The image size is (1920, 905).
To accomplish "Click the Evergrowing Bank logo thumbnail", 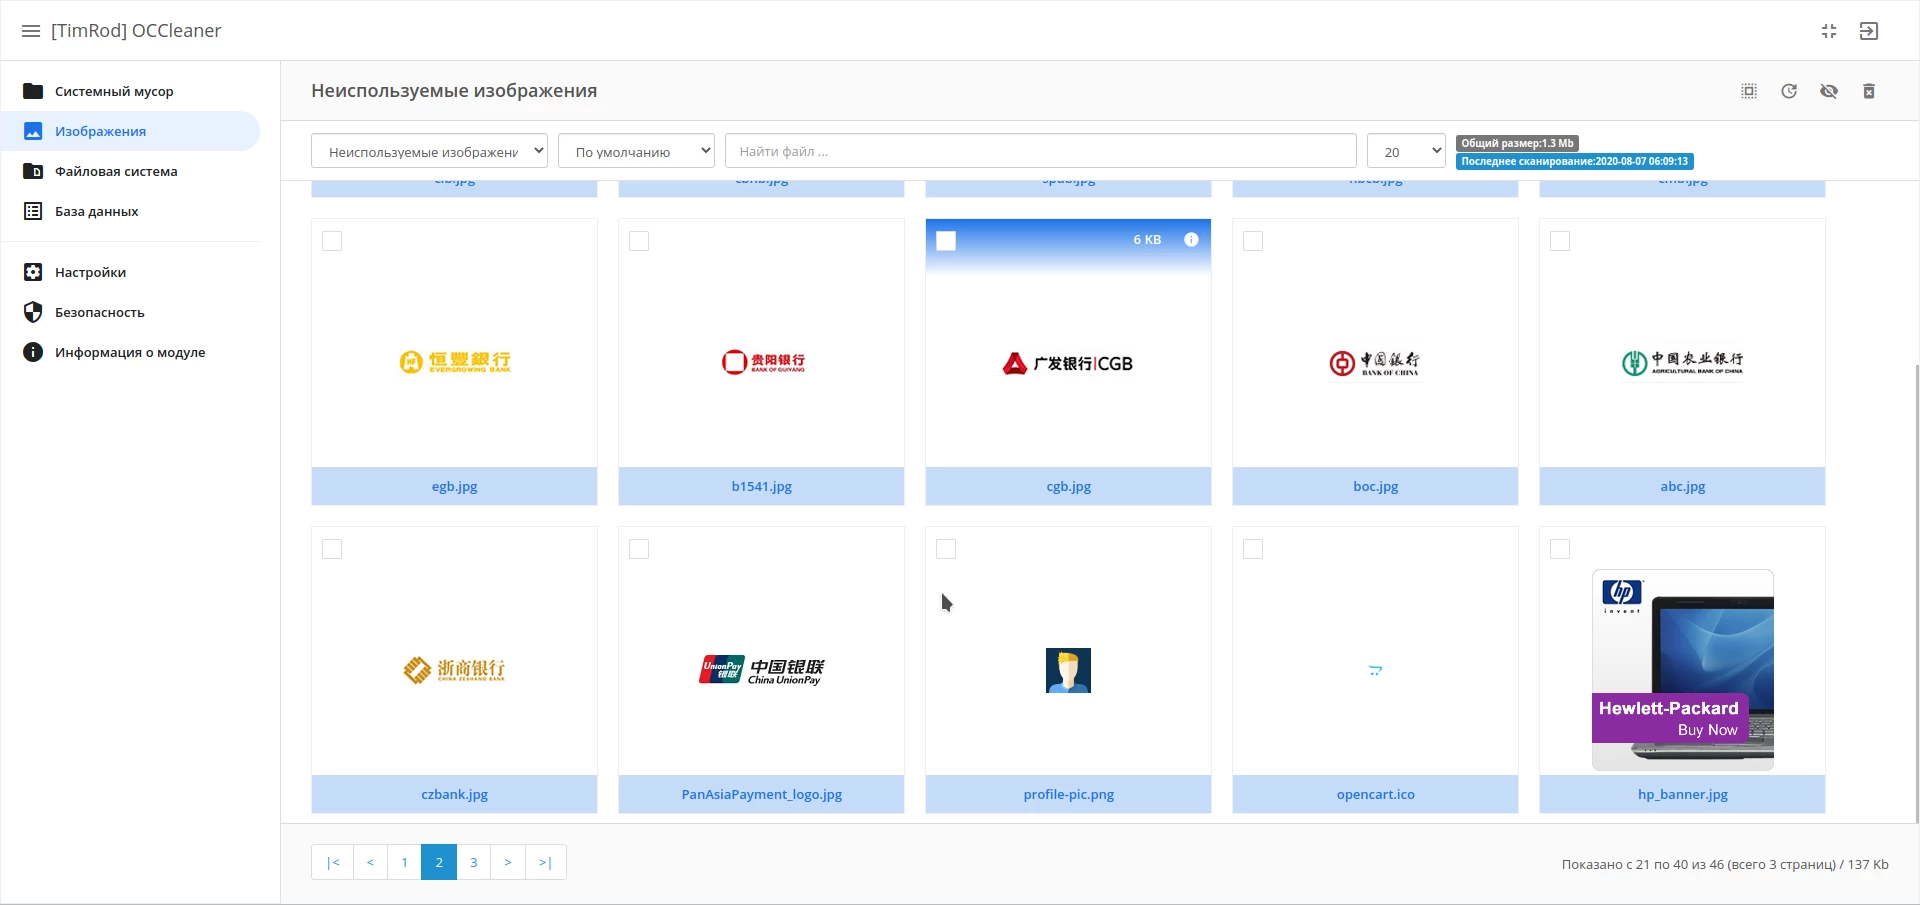I will point(454,362).
